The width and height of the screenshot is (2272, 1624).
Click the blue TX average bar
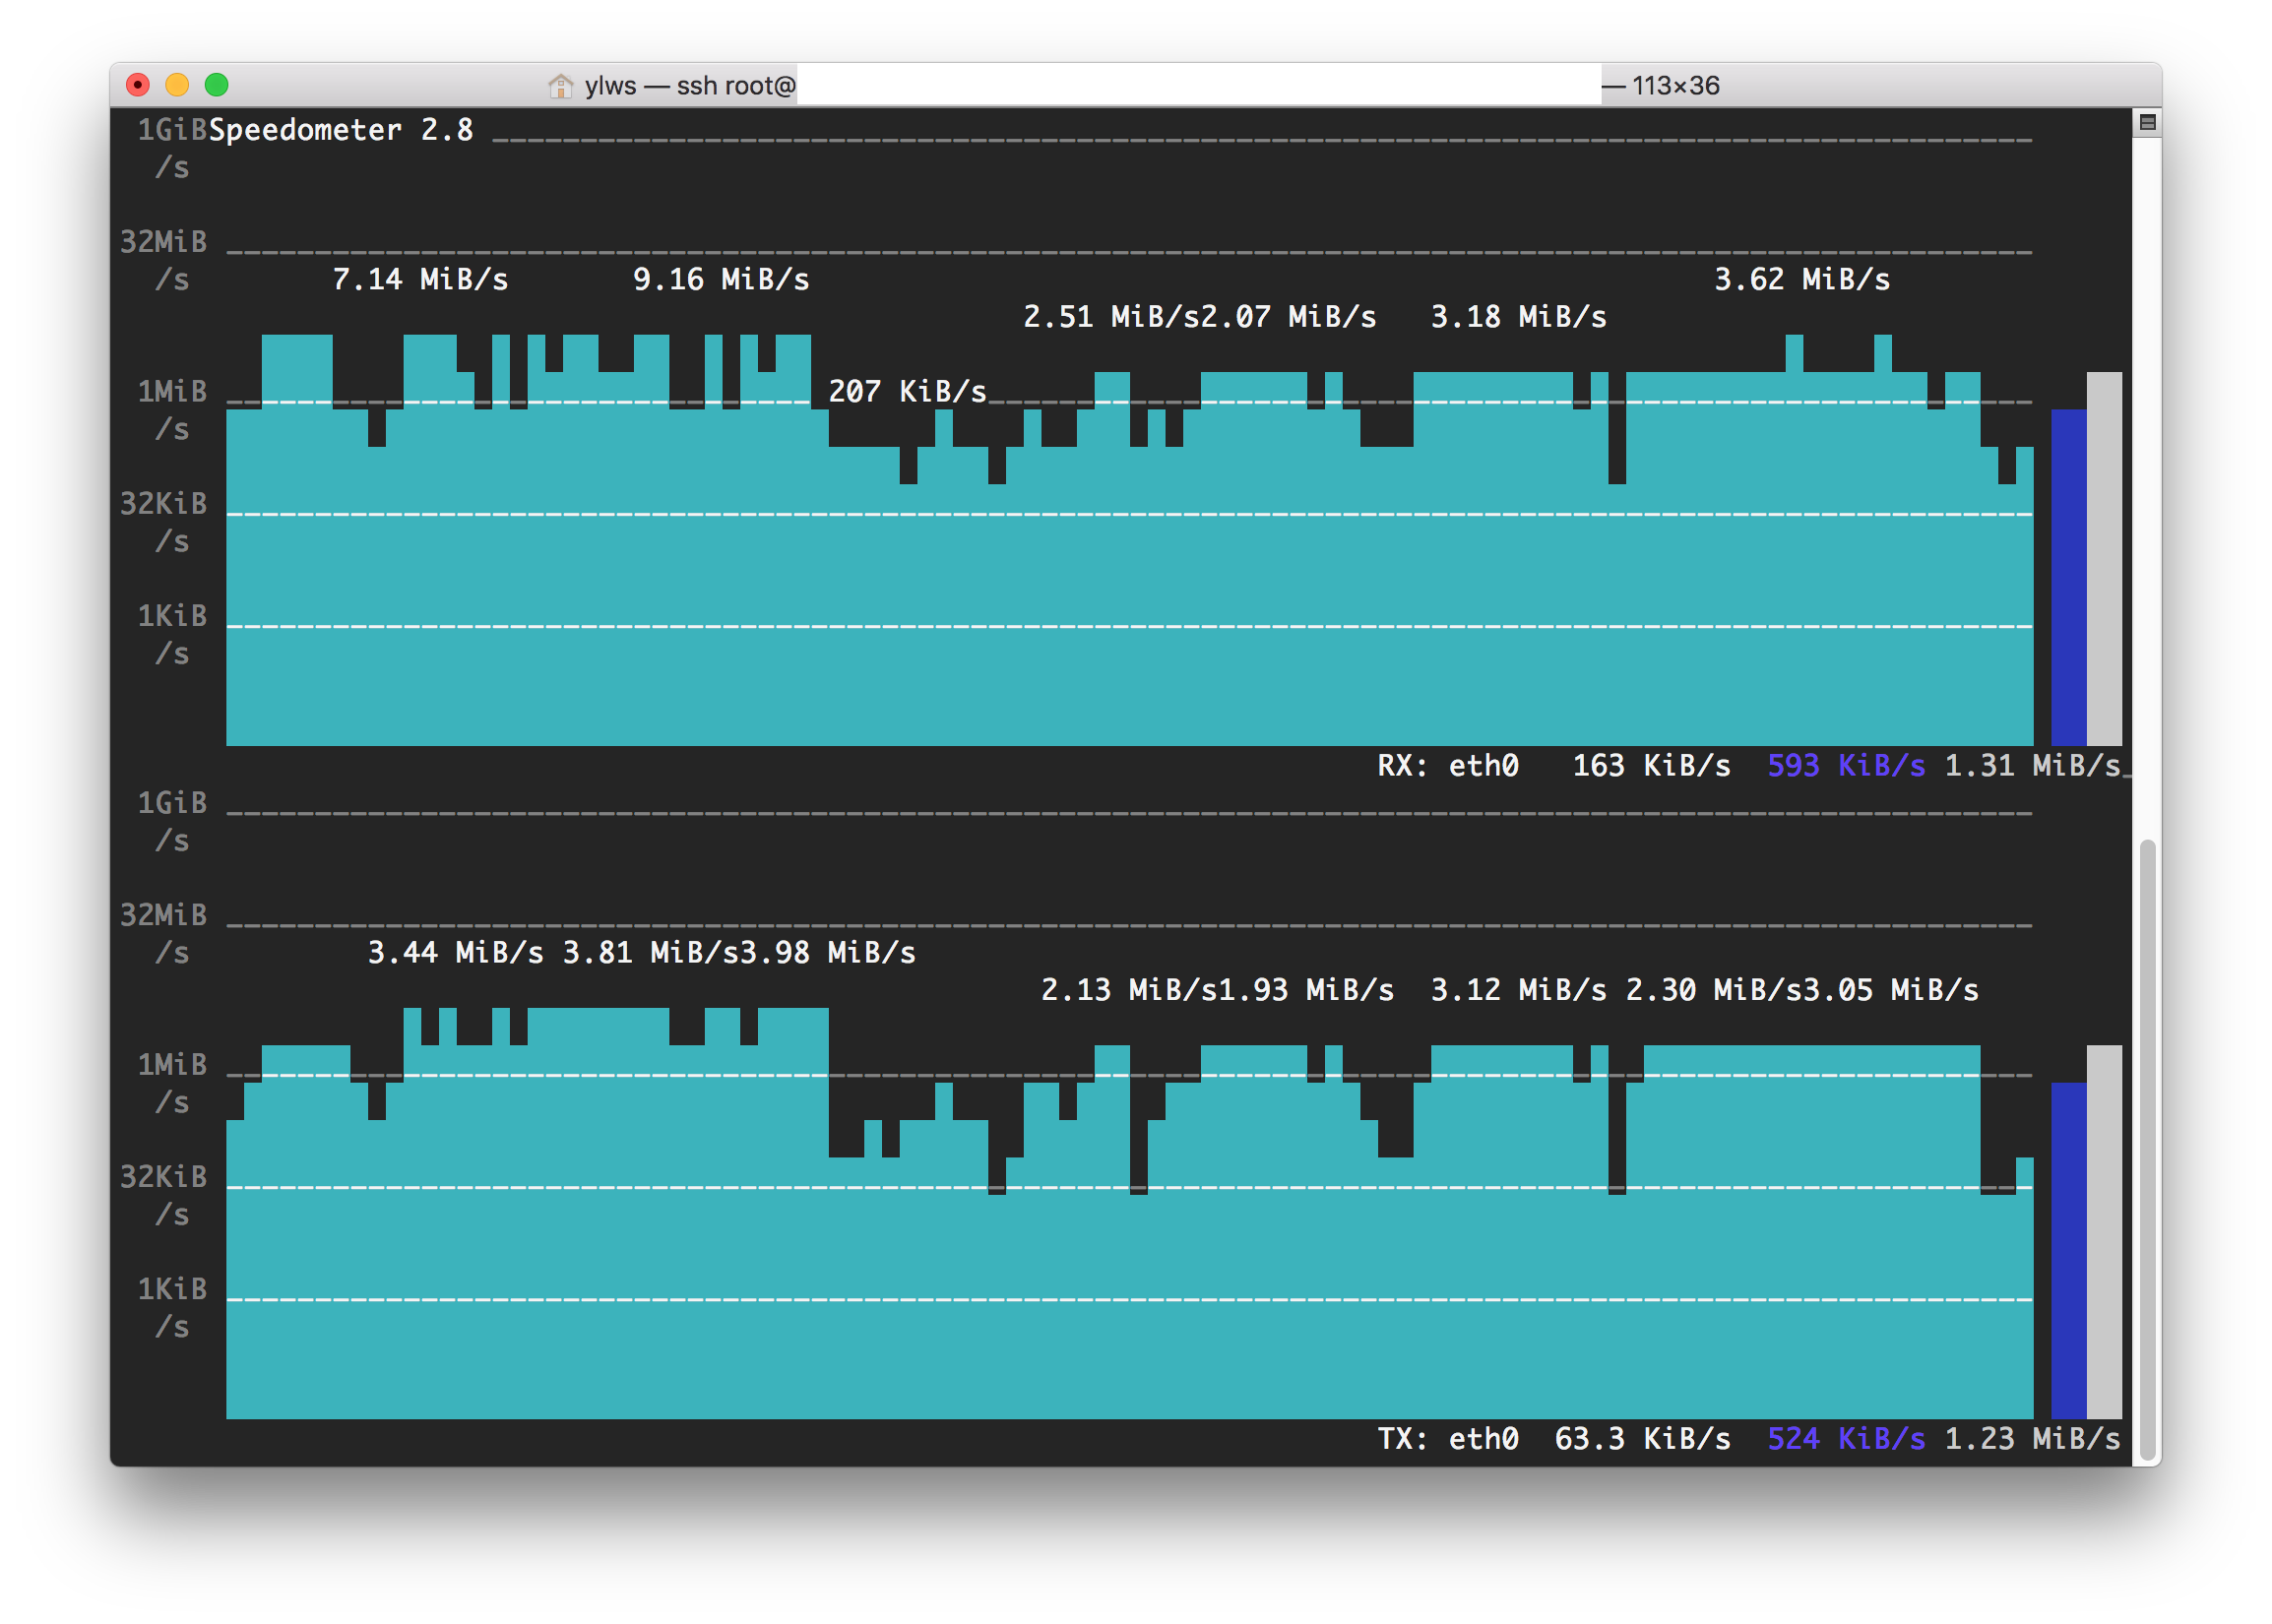point(2068,1250)
